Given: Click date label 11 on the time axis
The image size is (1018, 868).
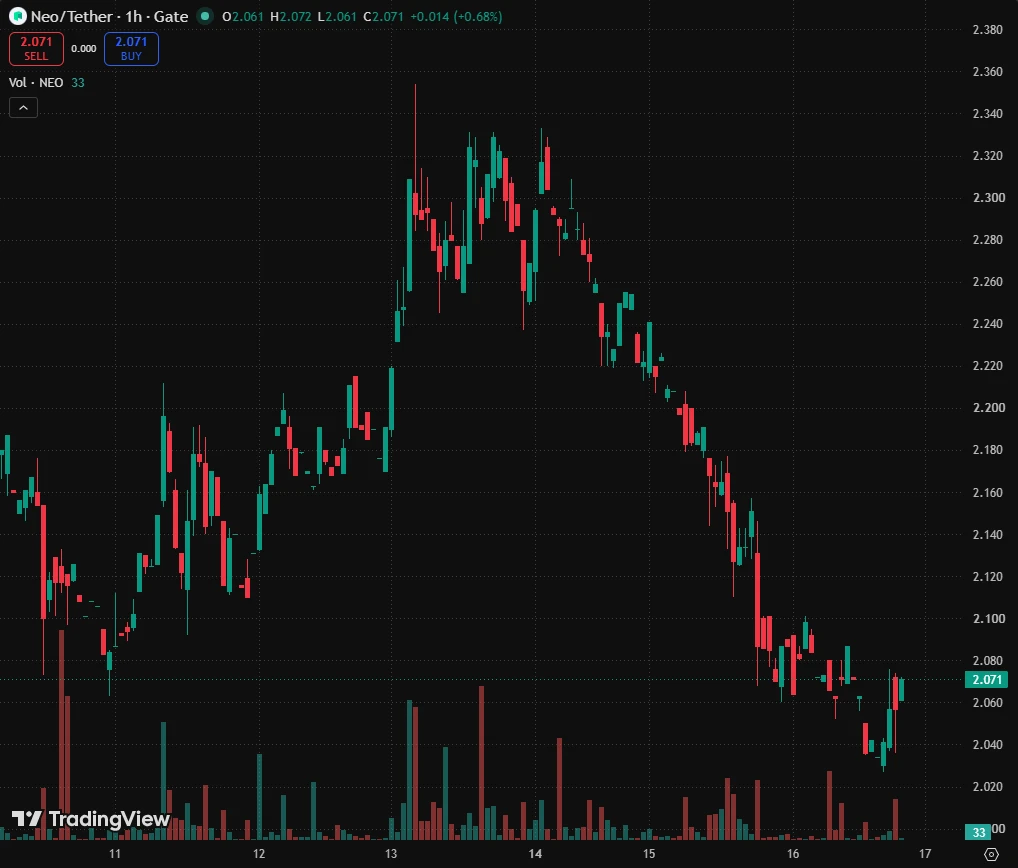Looking at the screenshot, I should 115,854.
